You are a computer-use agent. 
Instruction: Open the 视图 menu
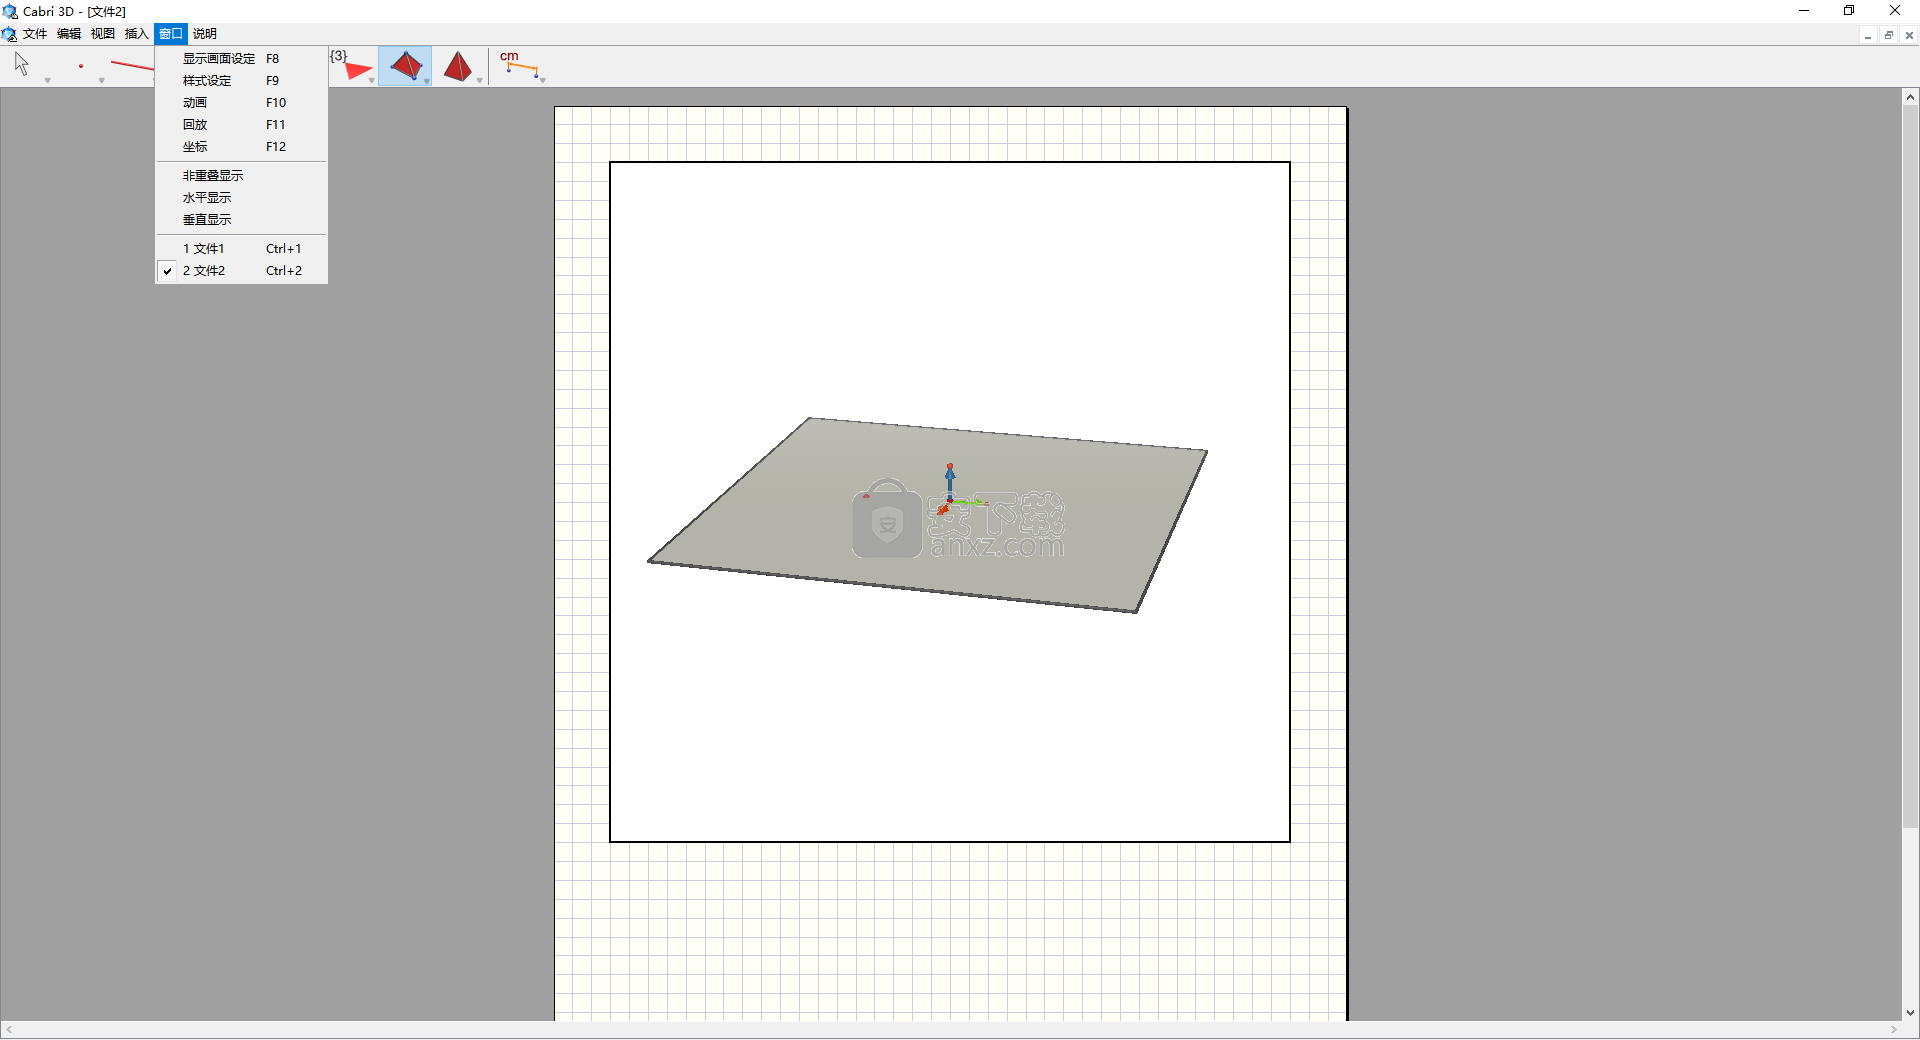pos(103,34)
